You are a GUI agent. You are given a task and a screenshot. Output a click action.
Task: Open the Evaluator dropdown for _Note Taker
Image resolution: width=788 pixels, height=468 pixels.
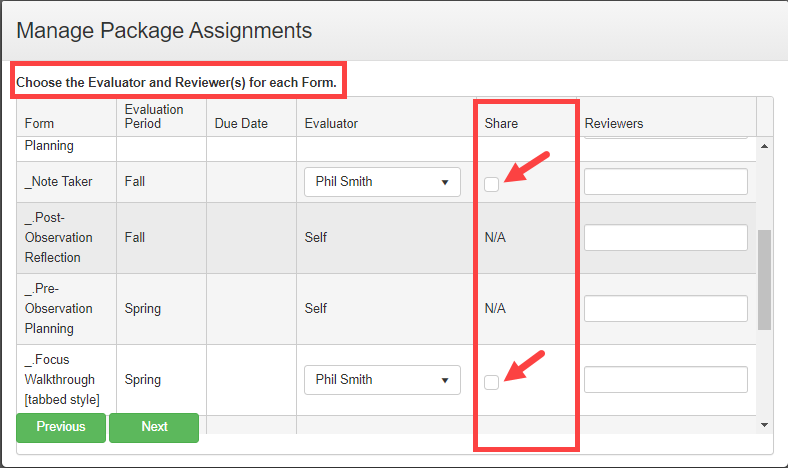click(x=382, y=182)
